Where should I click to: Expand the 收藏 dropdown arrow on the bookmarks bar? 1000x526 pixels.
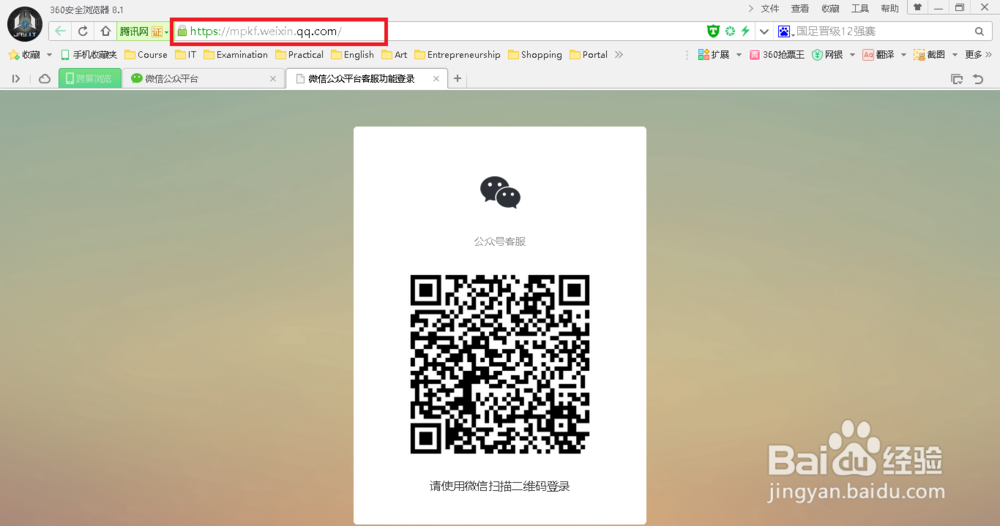[49, 55]
